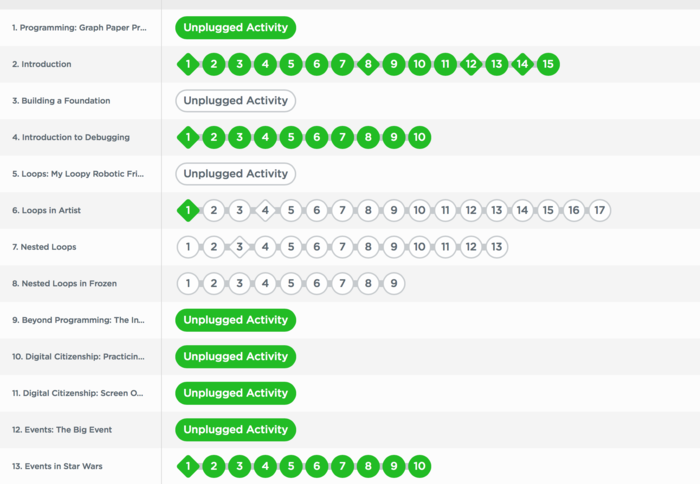Open Unplugged Activity for lesson 11 Digital Citizenship
Screen dimensions: 700x484
[x=235, y=393]
